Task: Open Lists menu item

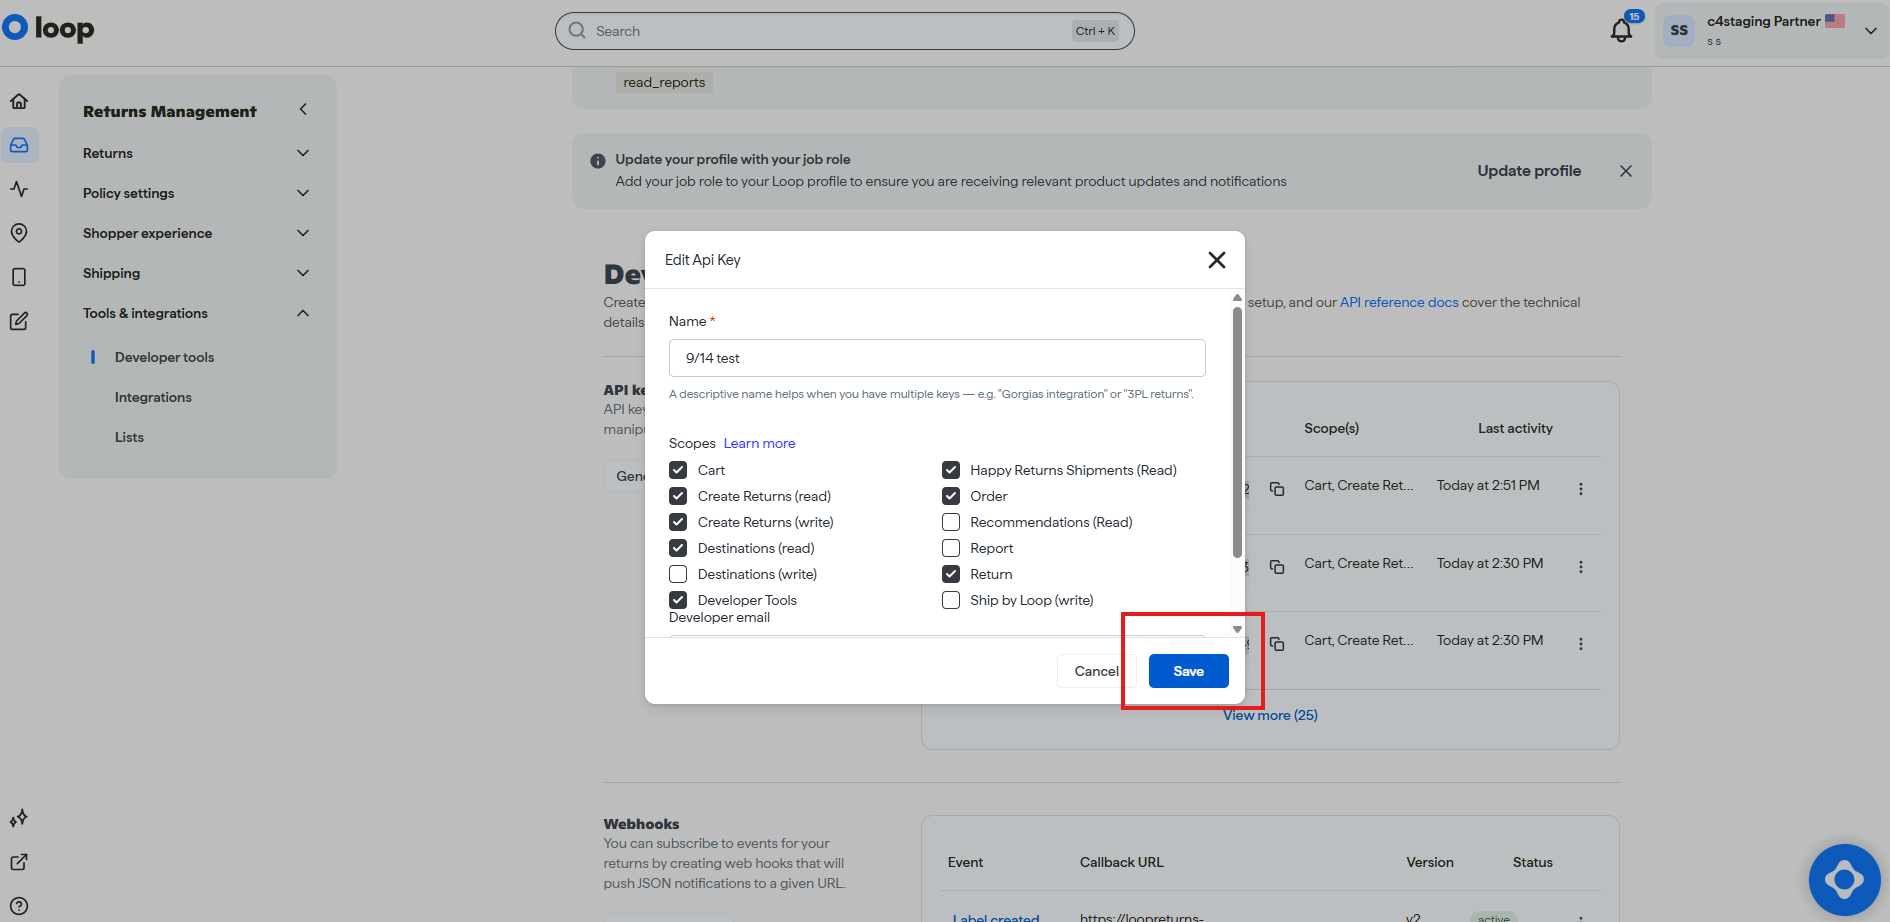Action: point(129,437)
